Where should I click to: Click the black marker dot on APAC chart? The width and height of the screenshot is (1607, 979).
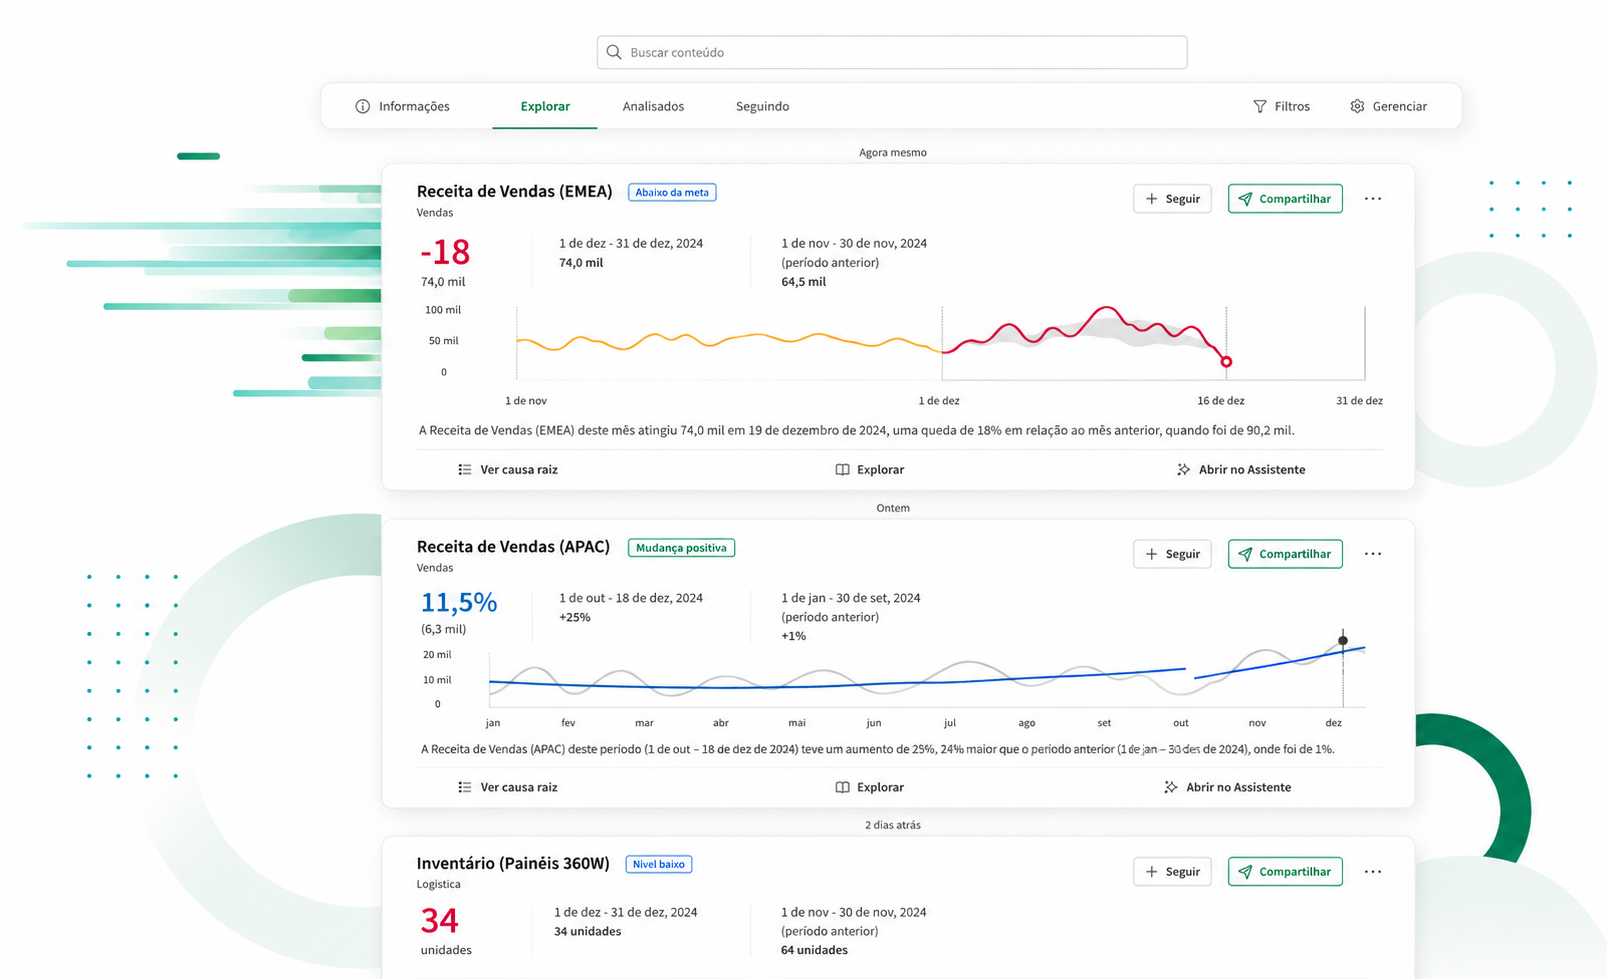(1343, 640)
